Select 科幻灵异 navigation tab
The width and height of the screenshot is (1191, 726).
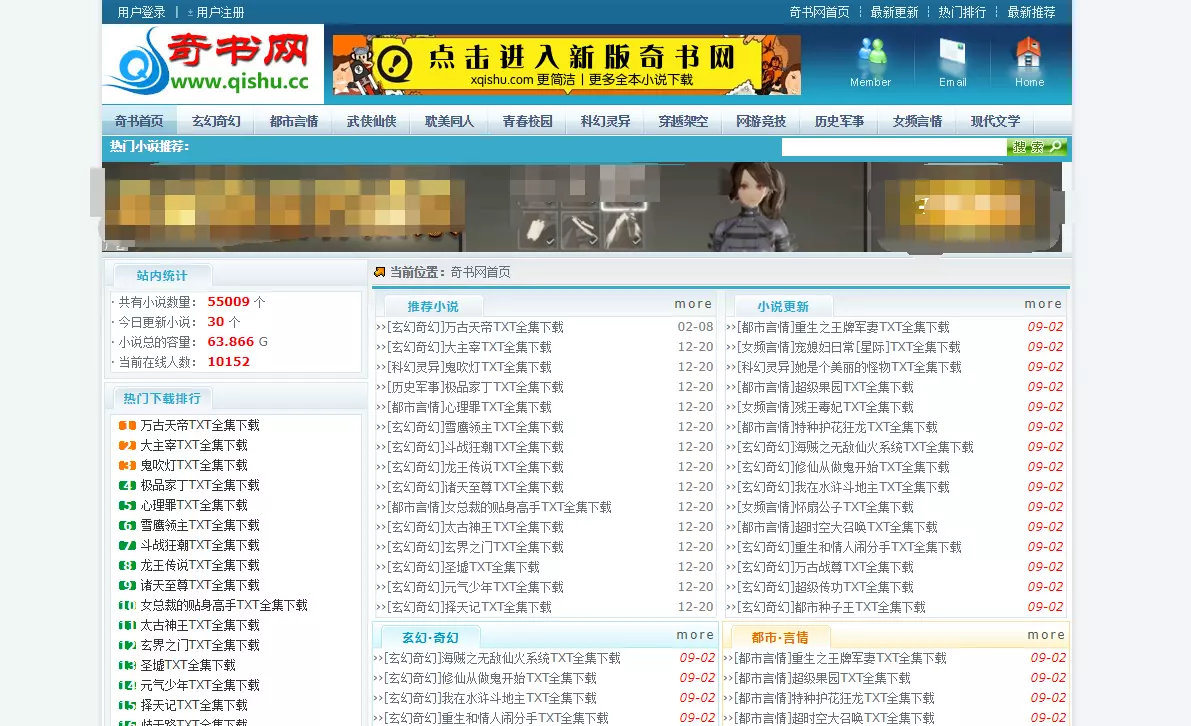(605, 121)
